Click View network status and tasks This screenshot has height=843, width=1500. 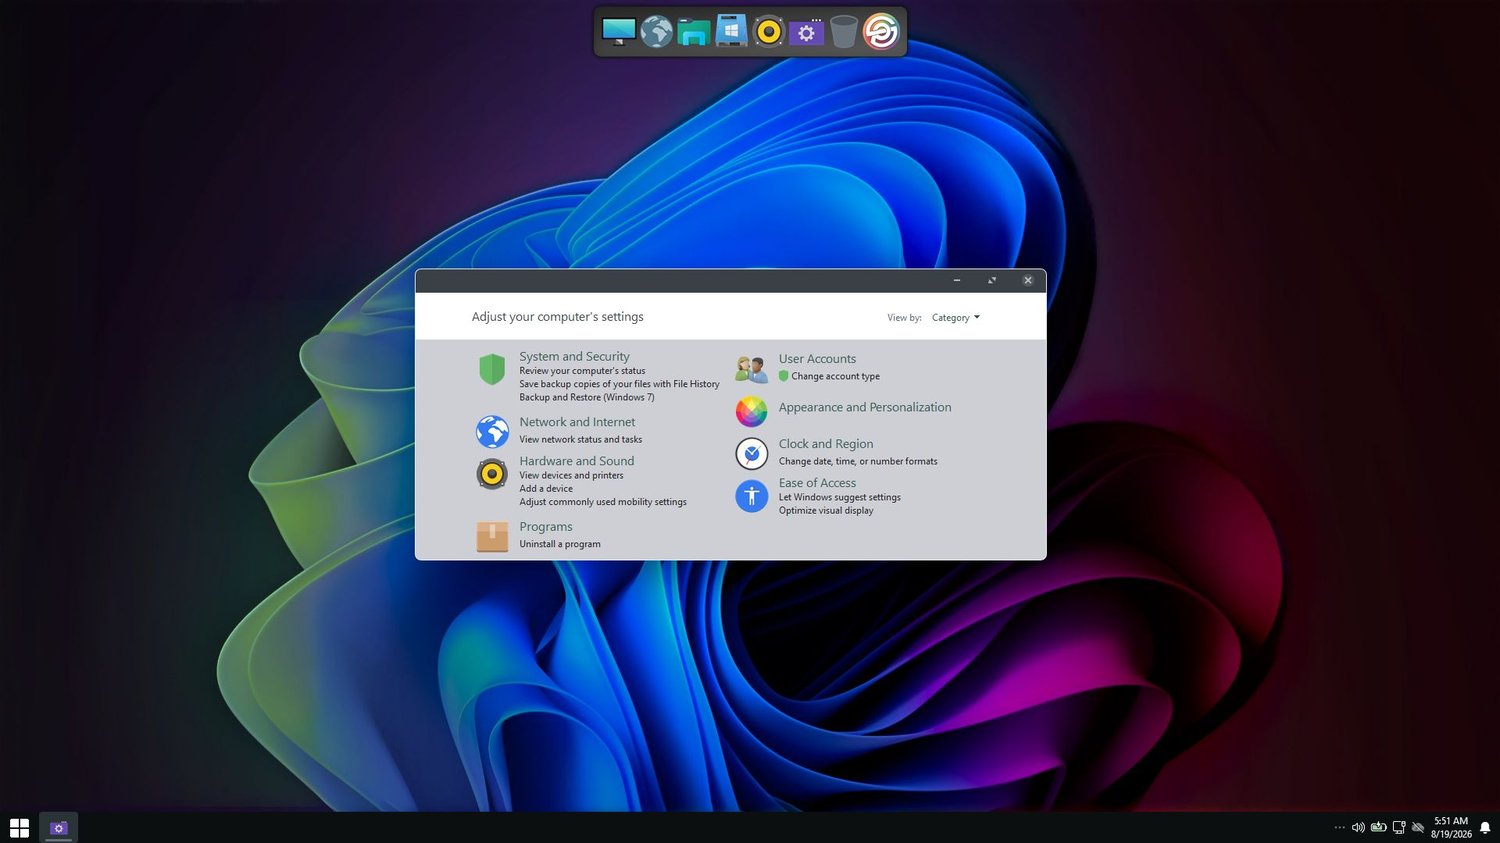click(581, 439)
